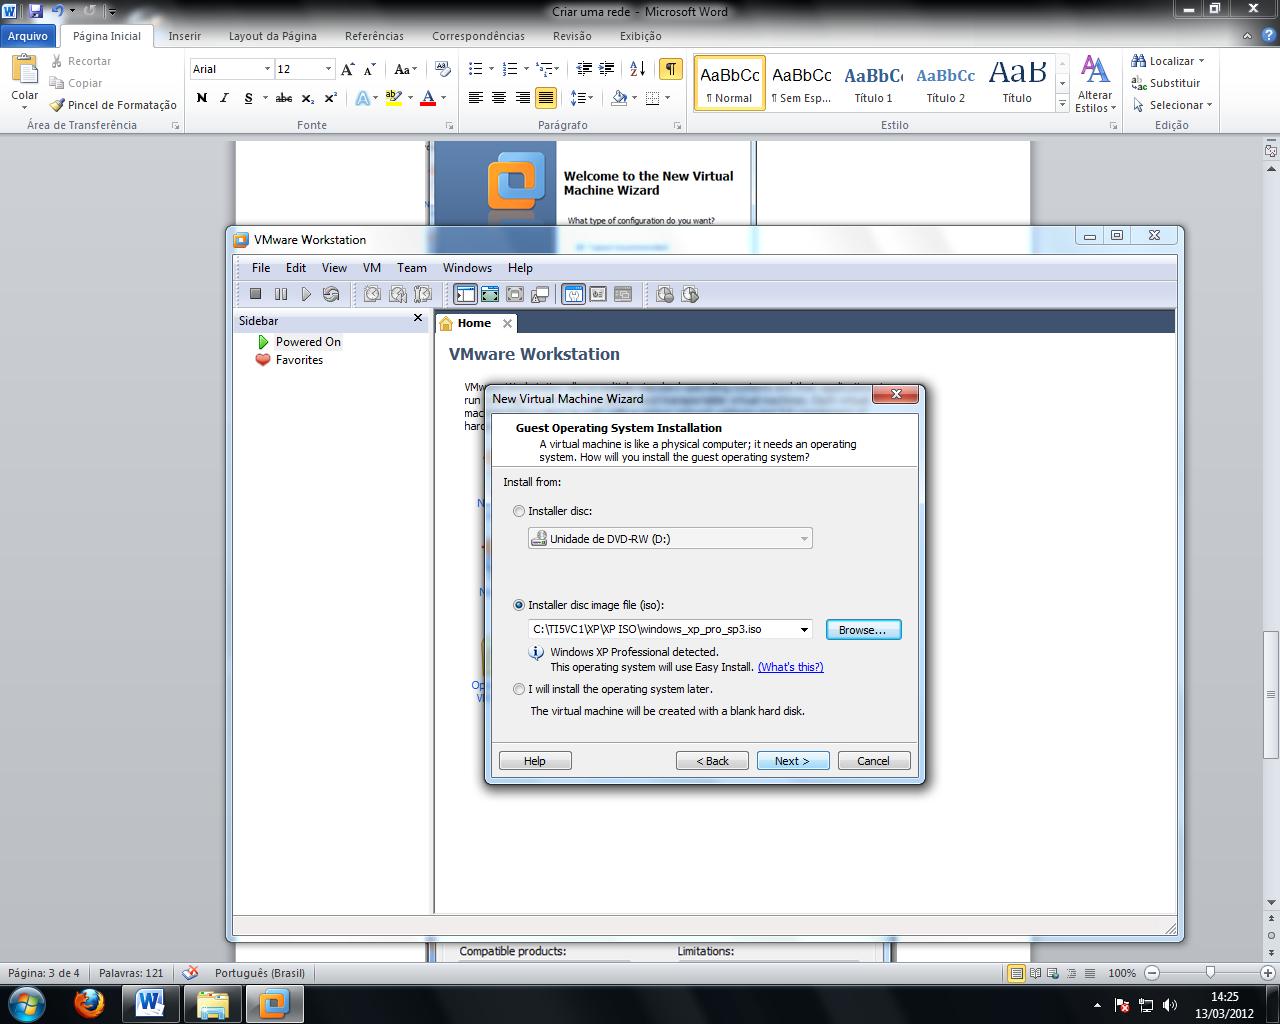Open the Unidade de DVD-RW (D:) dropdown
1280x1024 pixels.
(x=803, y=539)
